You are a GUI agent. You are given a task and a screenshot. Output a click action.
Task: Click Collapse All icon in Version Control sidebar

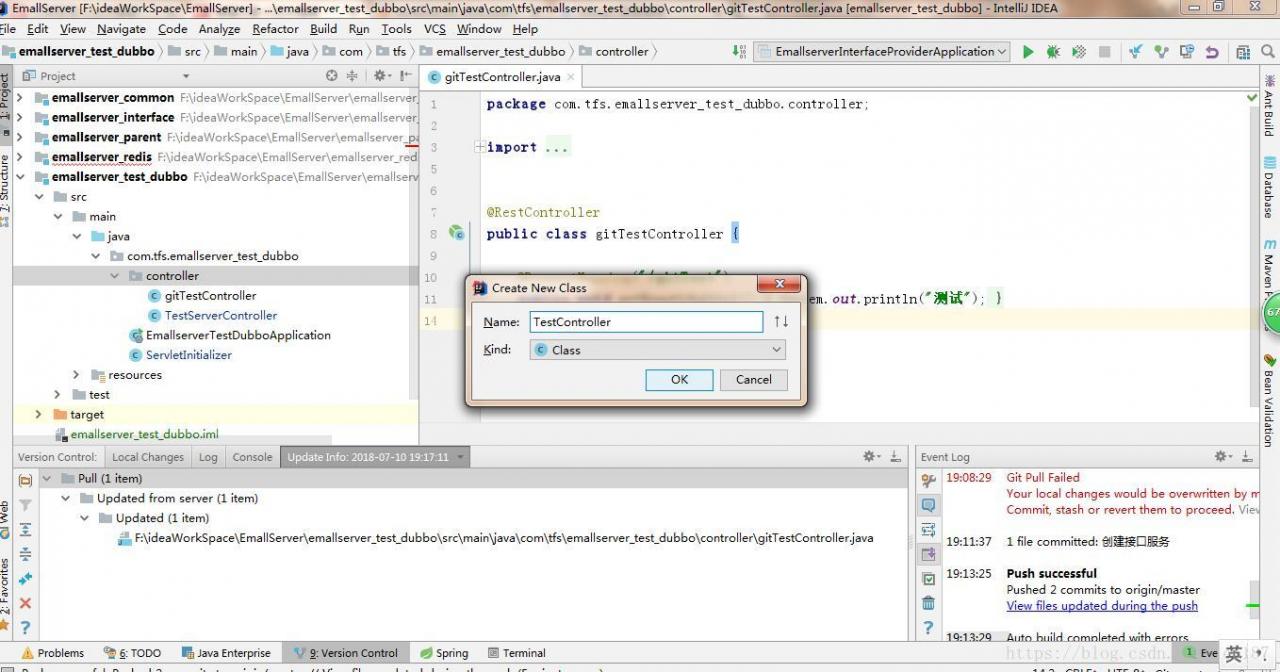tap(26, 554)
